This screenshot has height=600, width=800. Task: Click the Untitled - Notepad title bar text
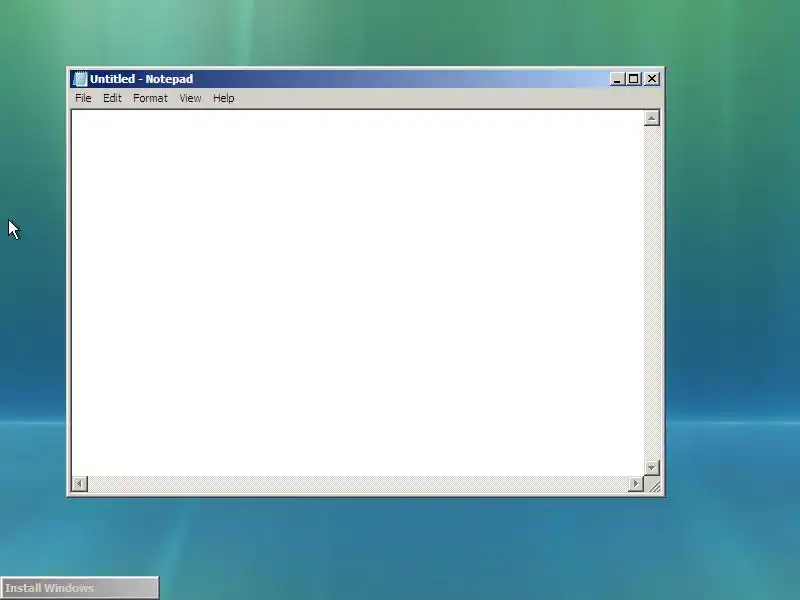[141, 79]
